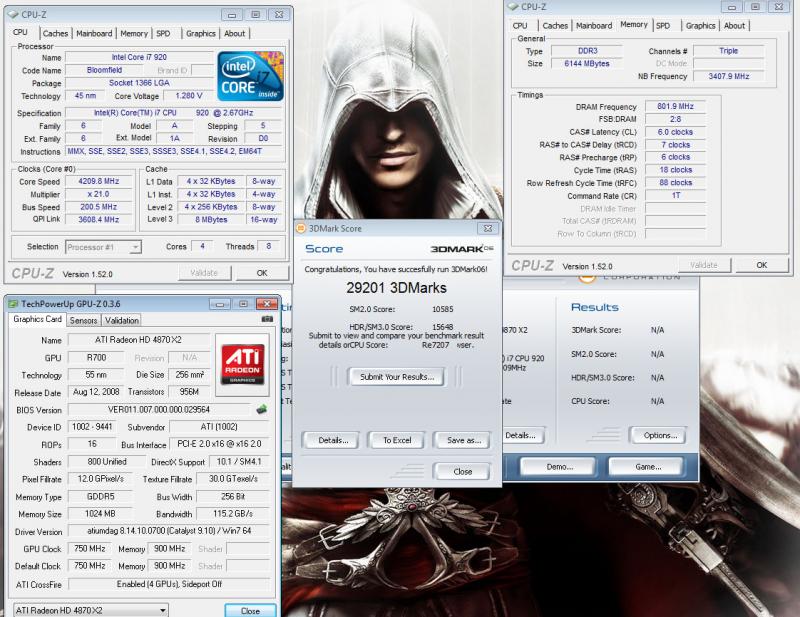Click the title bar icon of the CPU-Z processor window
Viewport: 800px width, 617px height.
click(14, 14)
